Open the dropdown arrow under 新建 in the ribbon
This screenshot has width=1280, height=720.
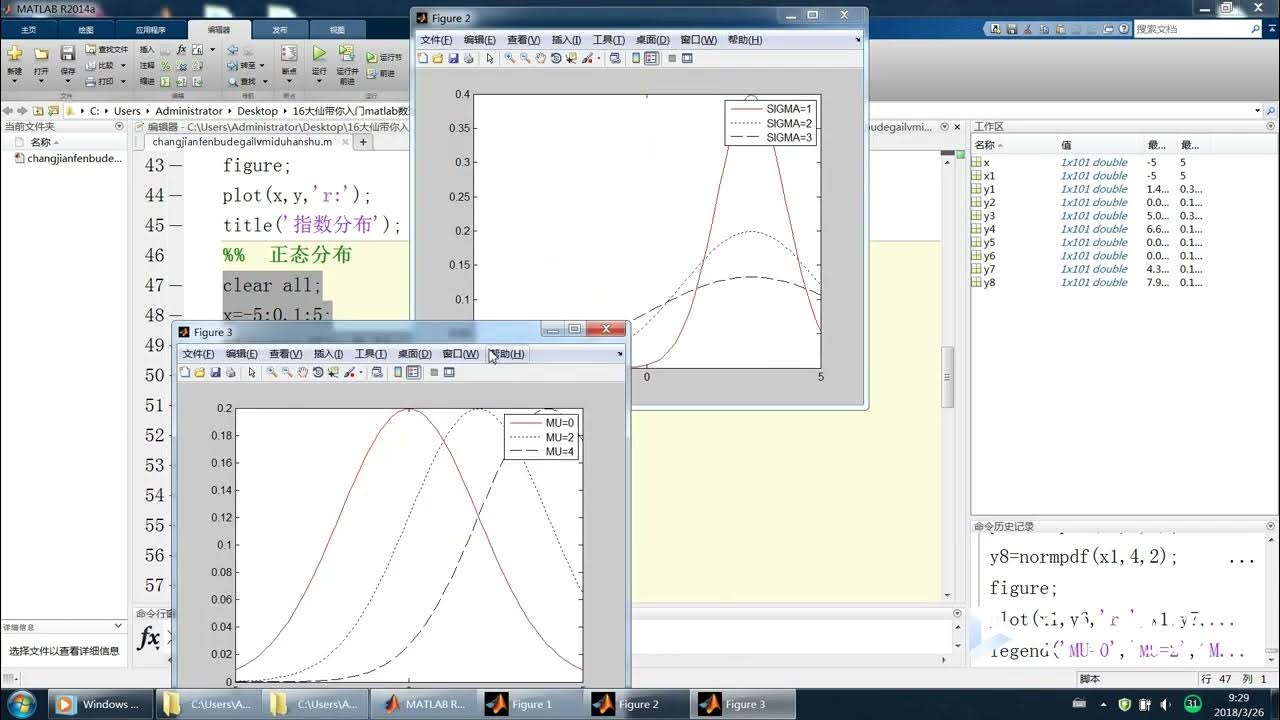[14, 81]
